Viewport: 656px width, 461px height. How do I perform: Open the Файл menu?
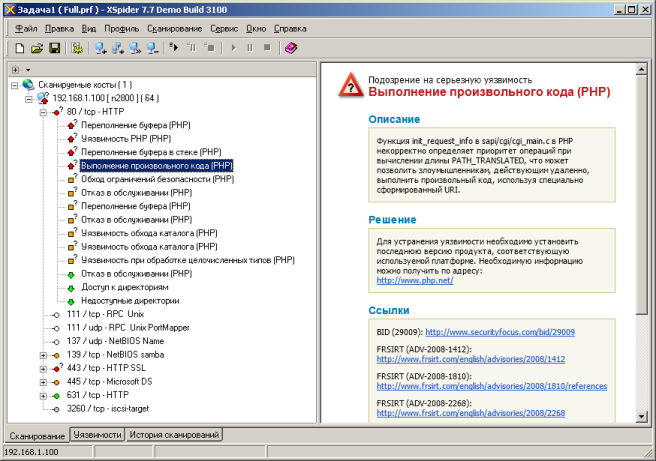point(26,29)
